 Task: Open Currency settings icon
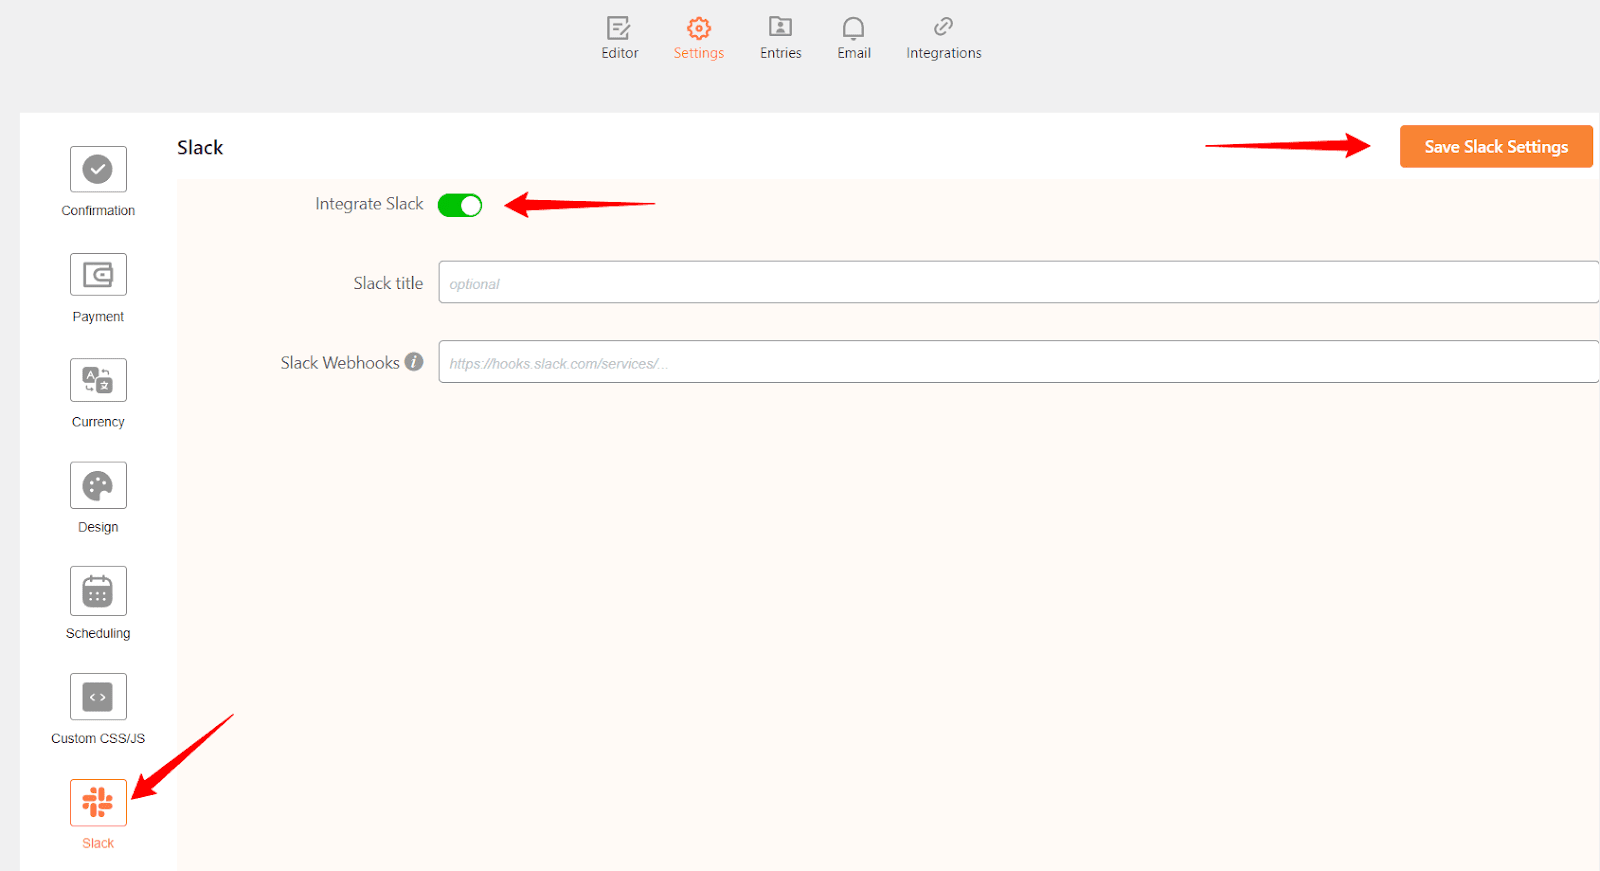[x=98, y=380]
